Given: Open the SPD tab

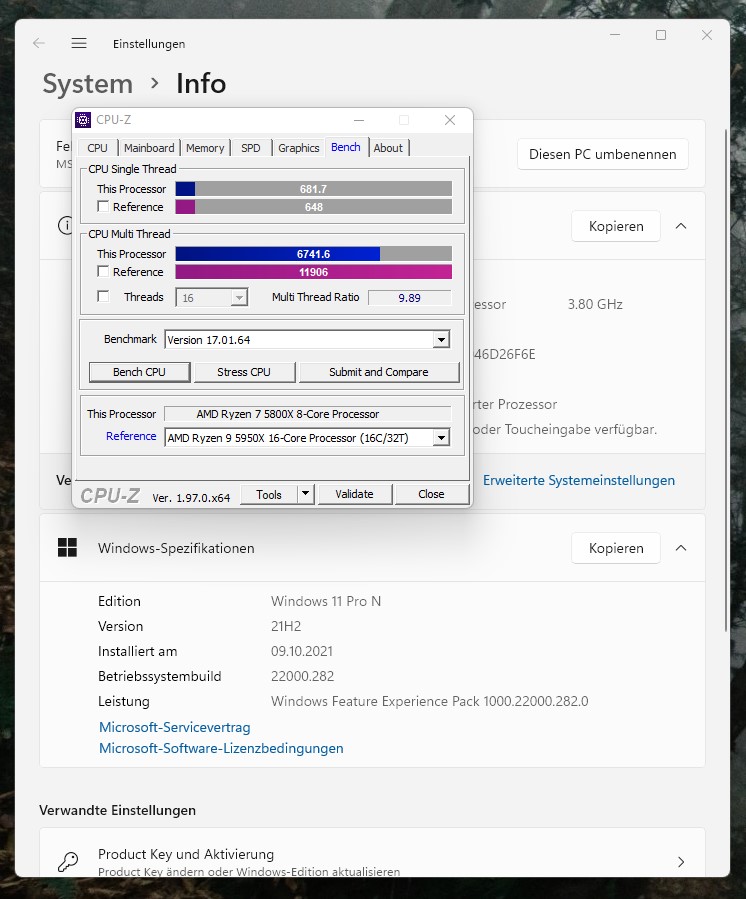Looking at the screenshot, I should coord(251,148).
